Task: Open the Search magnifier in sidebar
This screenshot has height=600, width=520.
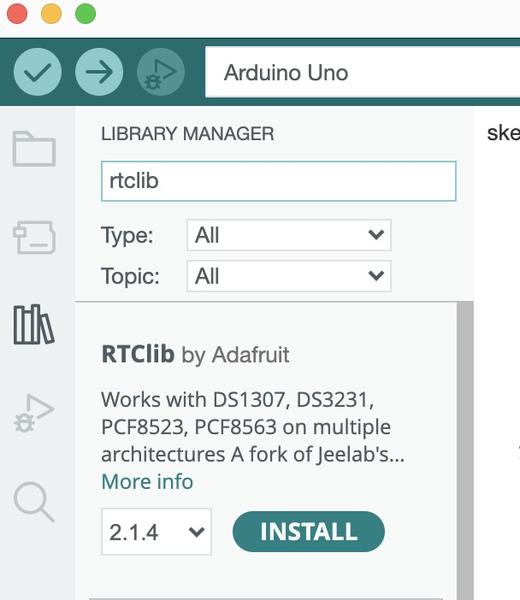Action: (x=34, y=502)
